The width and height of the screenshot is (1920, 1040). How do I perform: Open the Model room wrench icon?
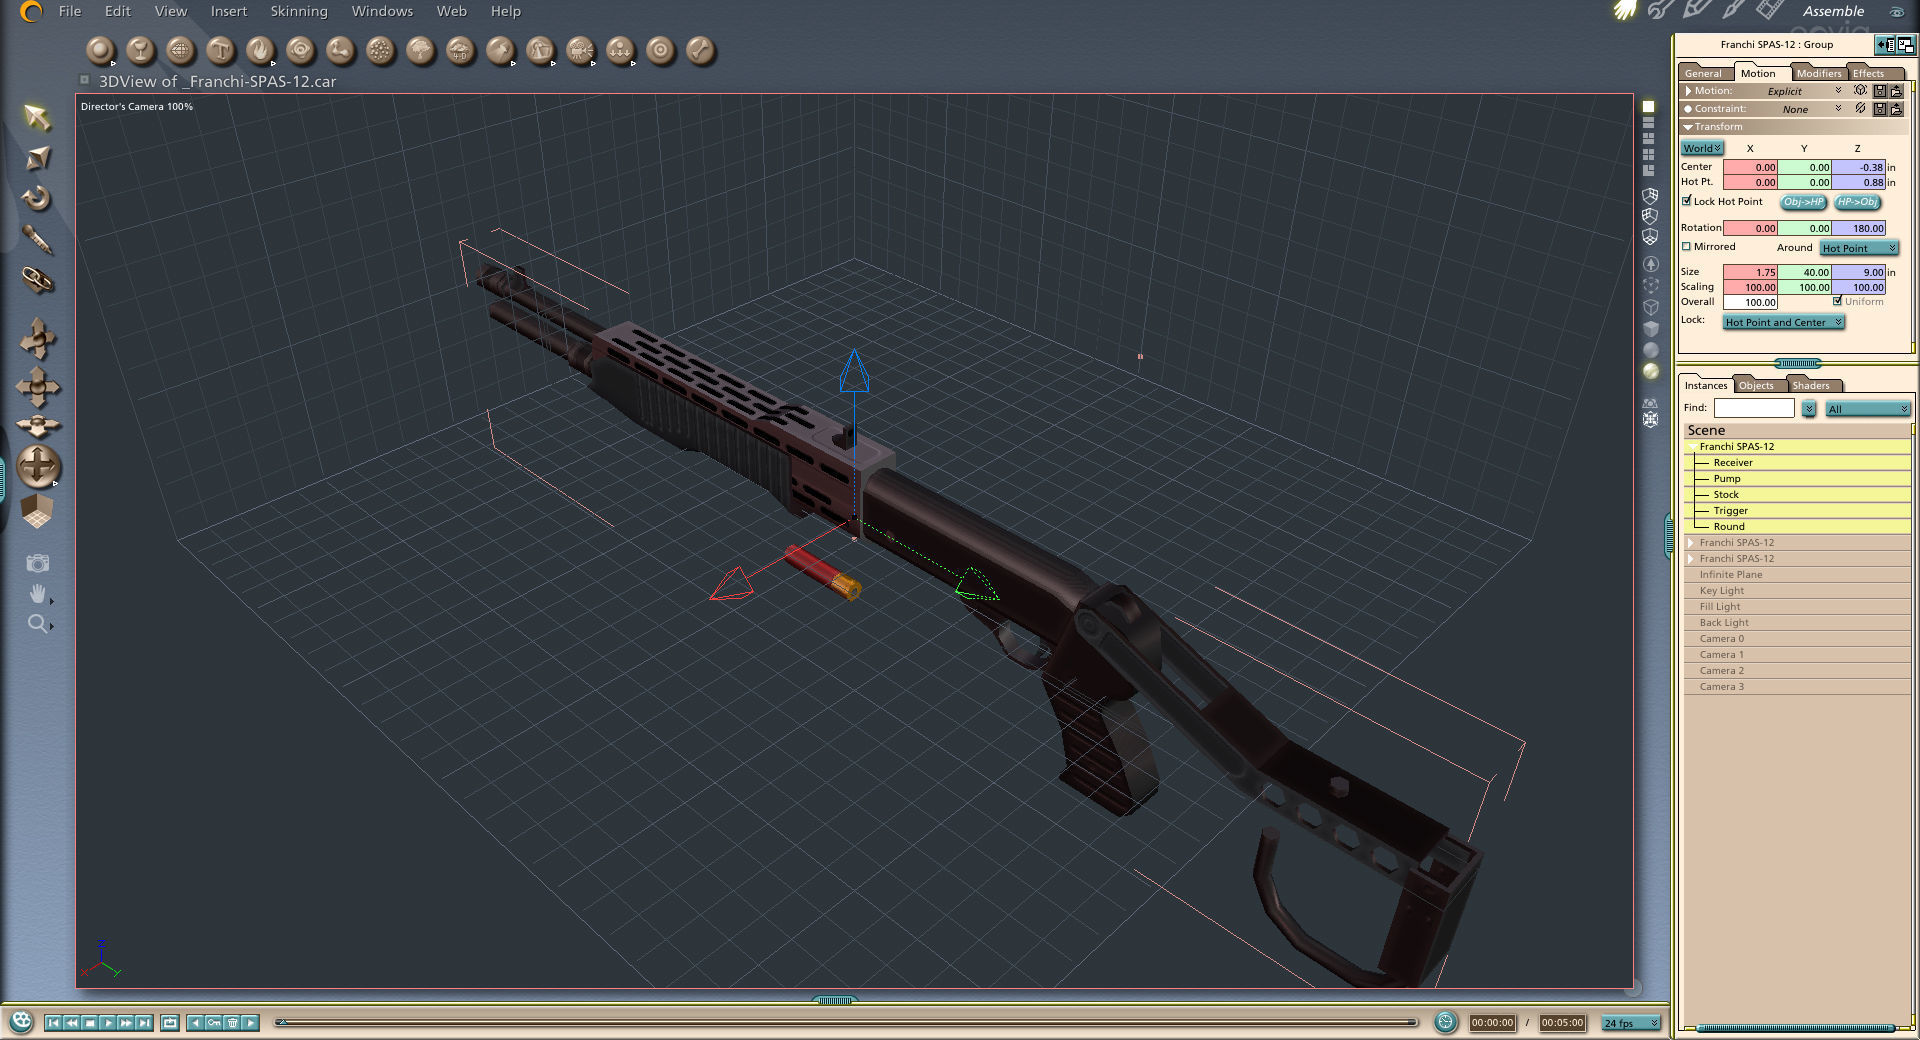click(x=1660, y=11)
